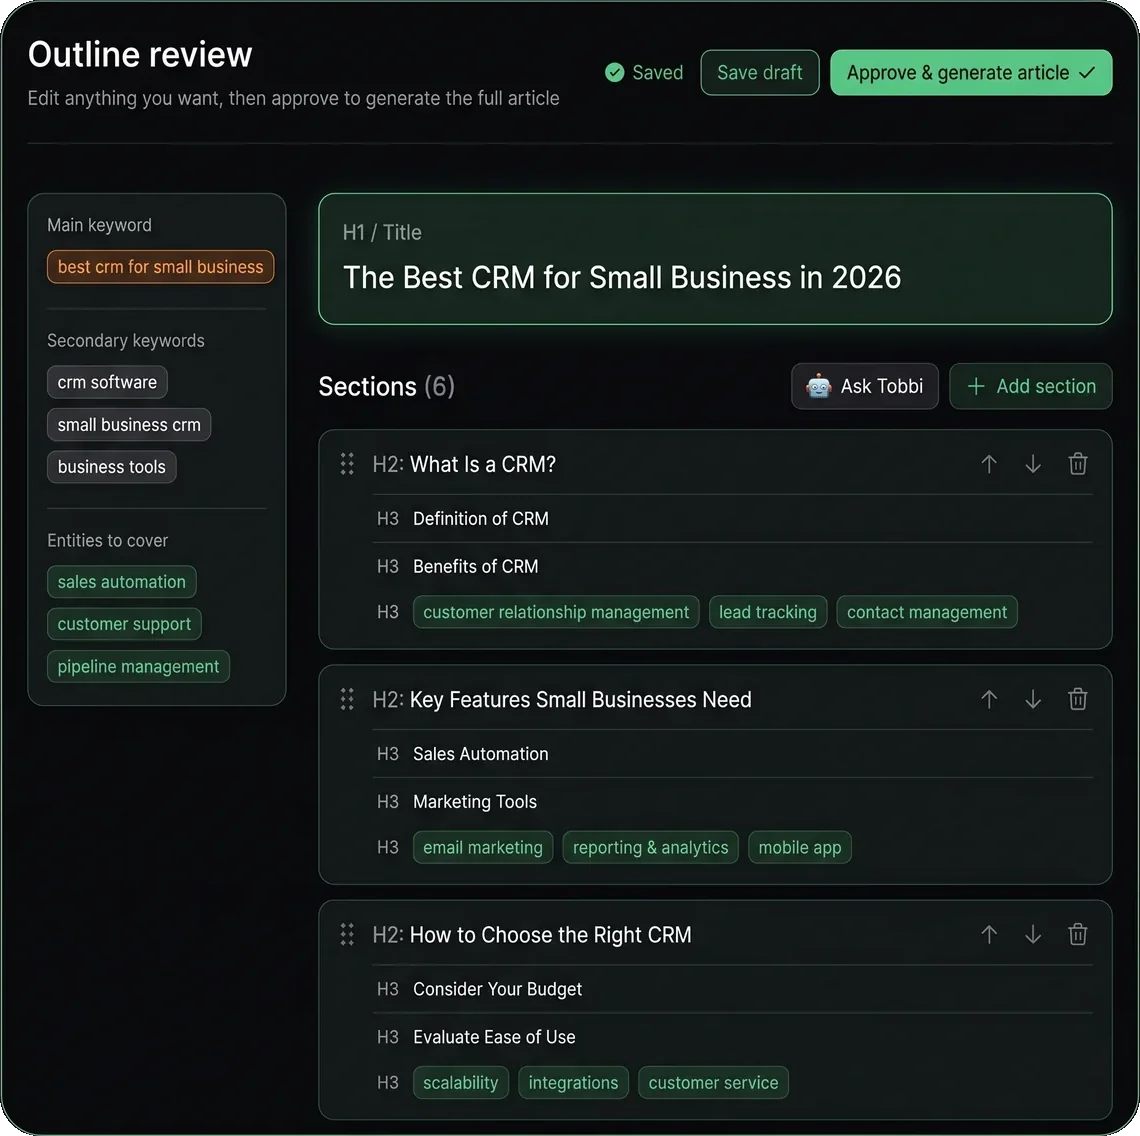Add 'customer service' H3 suggestion
The height and width of the screenshot is (1136, 1140).
tap(713, 1083)
